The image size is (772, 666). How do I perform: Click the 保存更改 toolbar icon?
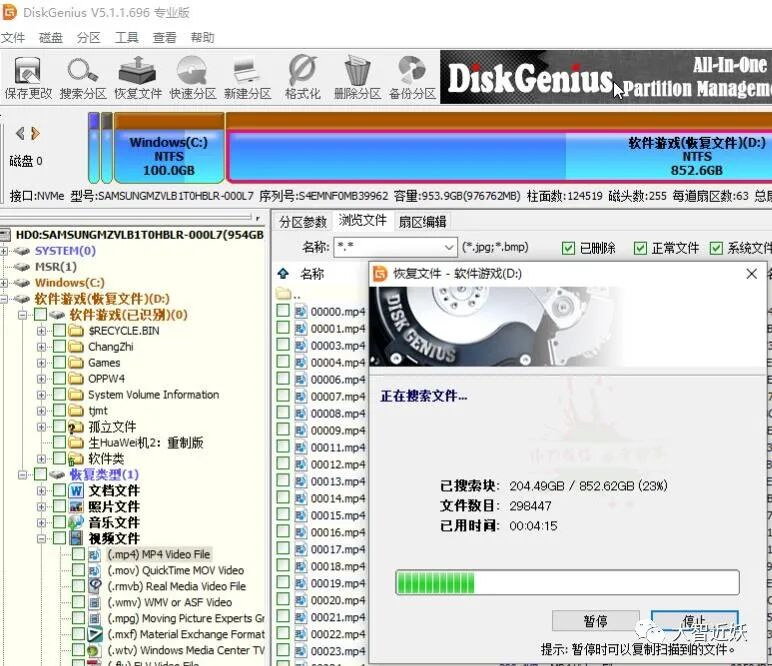tap(28, 78)
